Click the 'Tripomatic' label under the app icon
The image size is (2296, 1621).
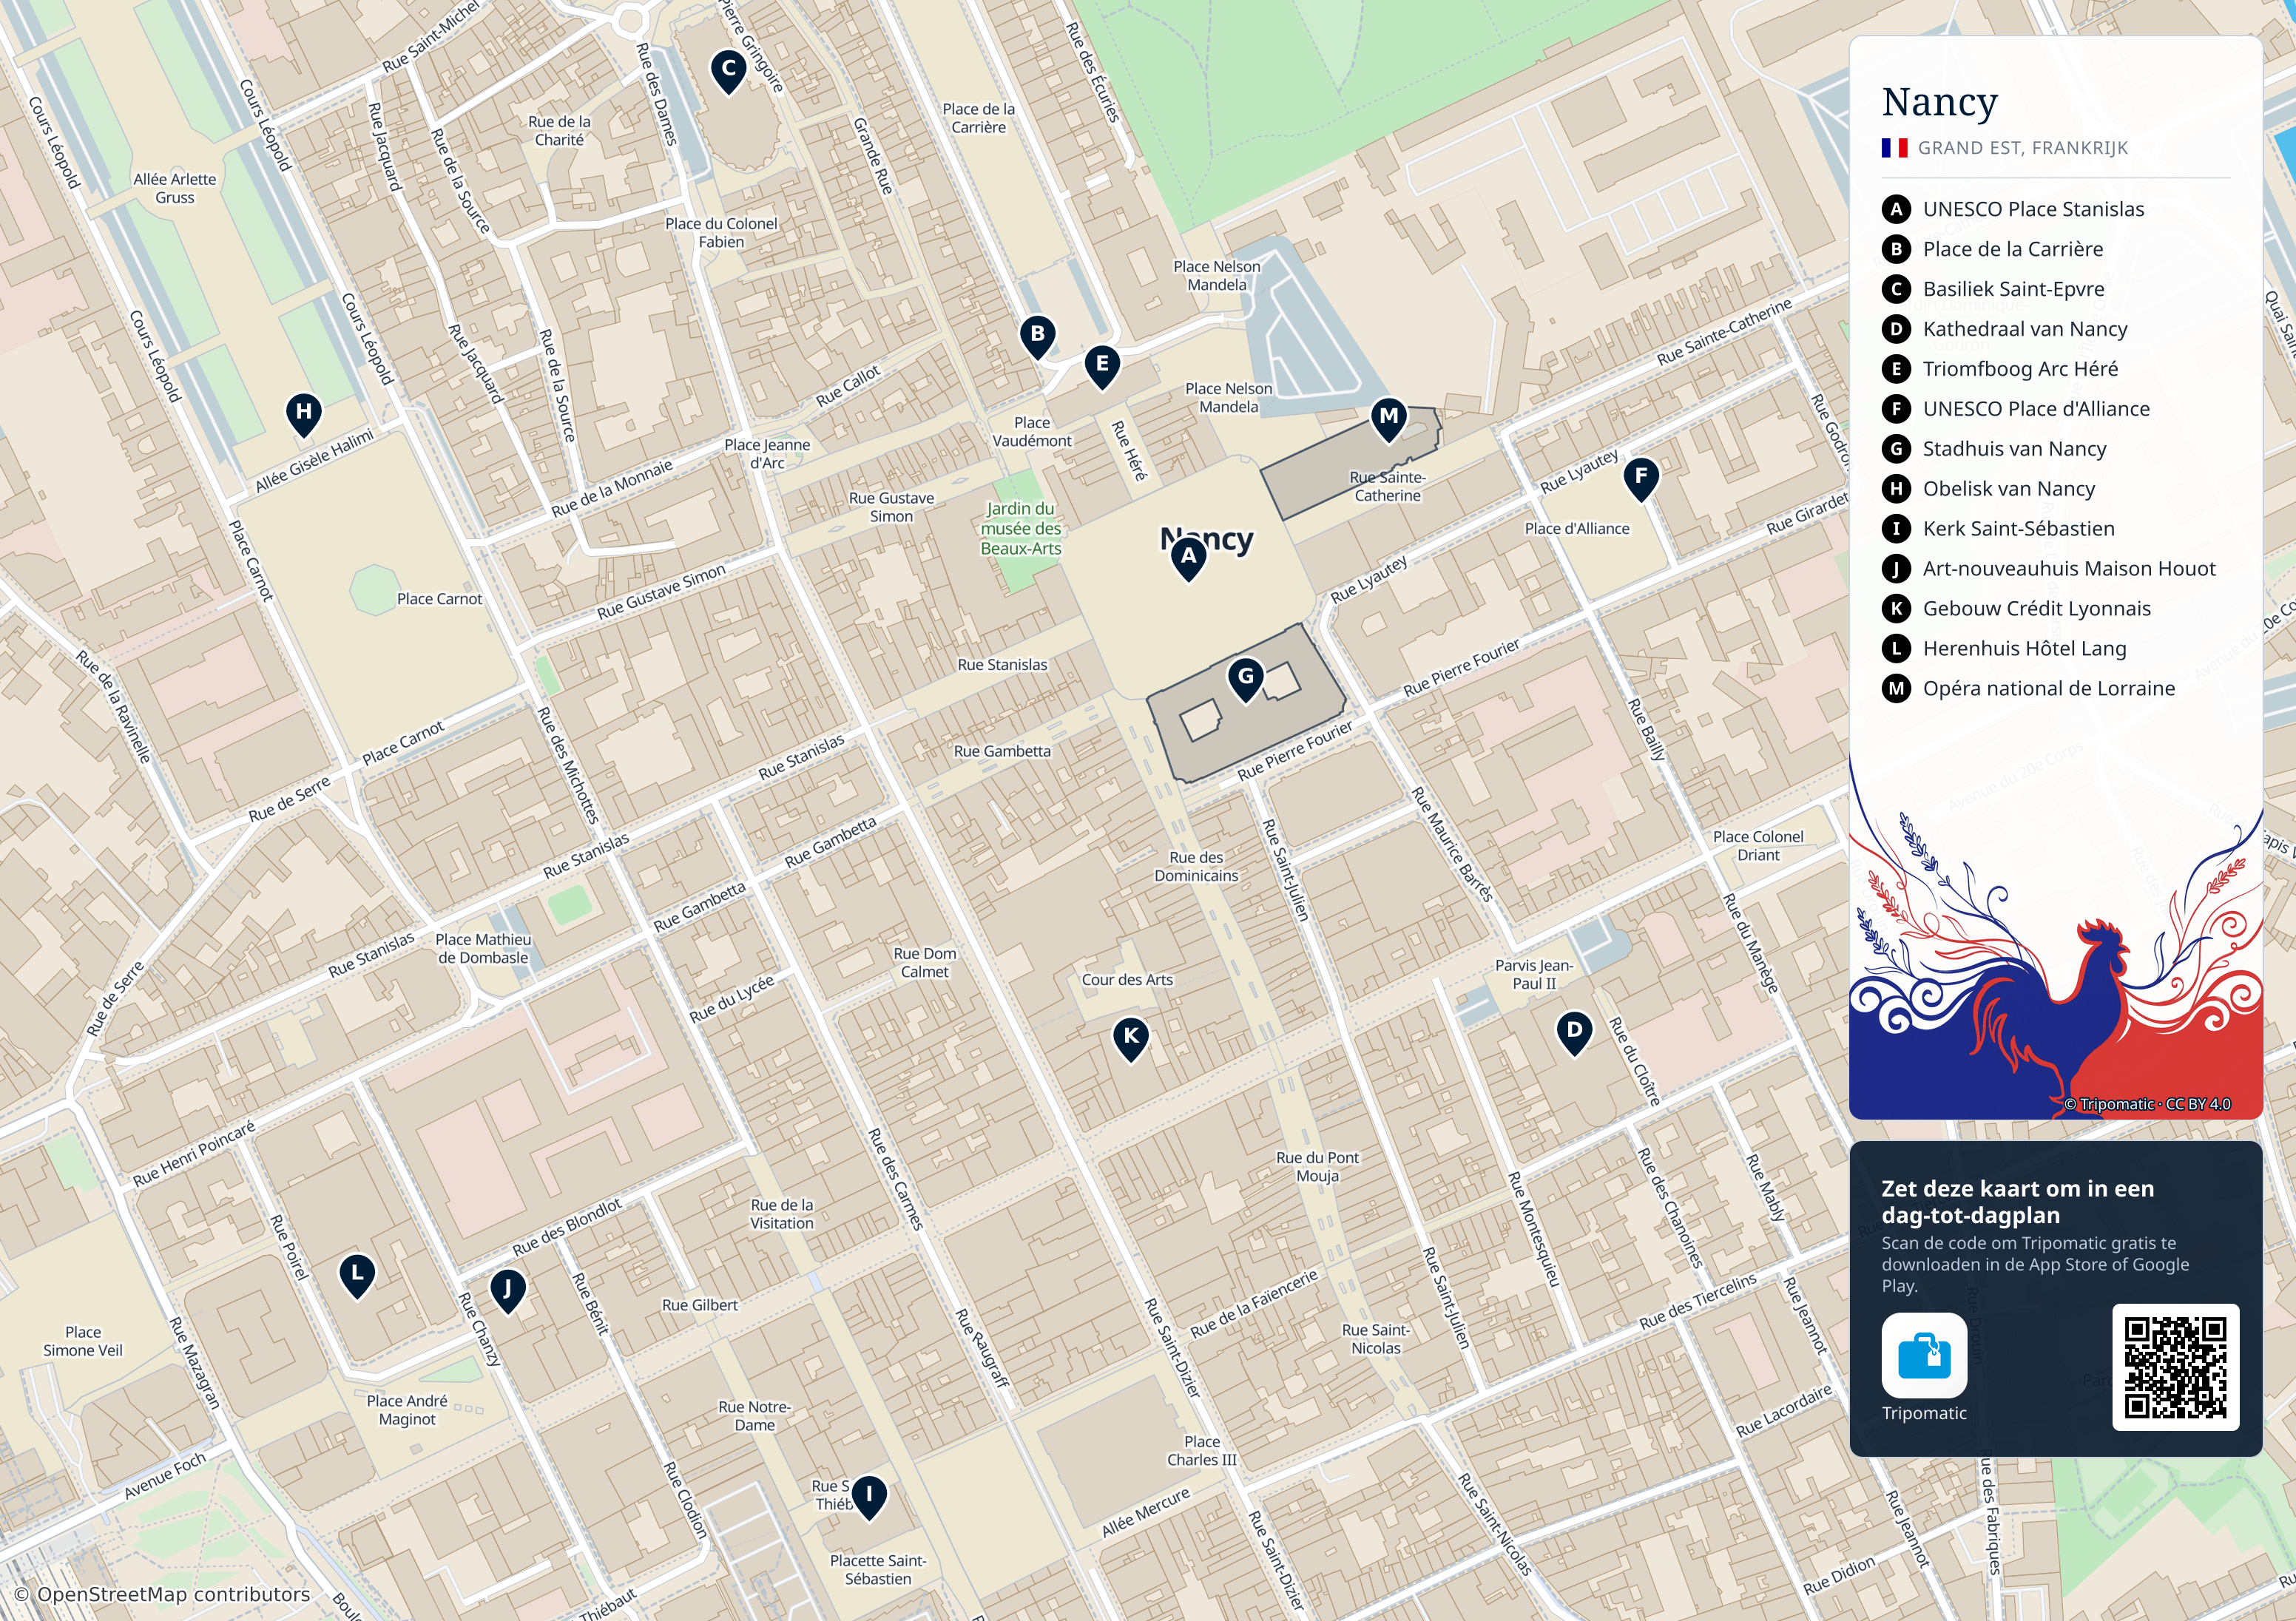(1924, 1413)
